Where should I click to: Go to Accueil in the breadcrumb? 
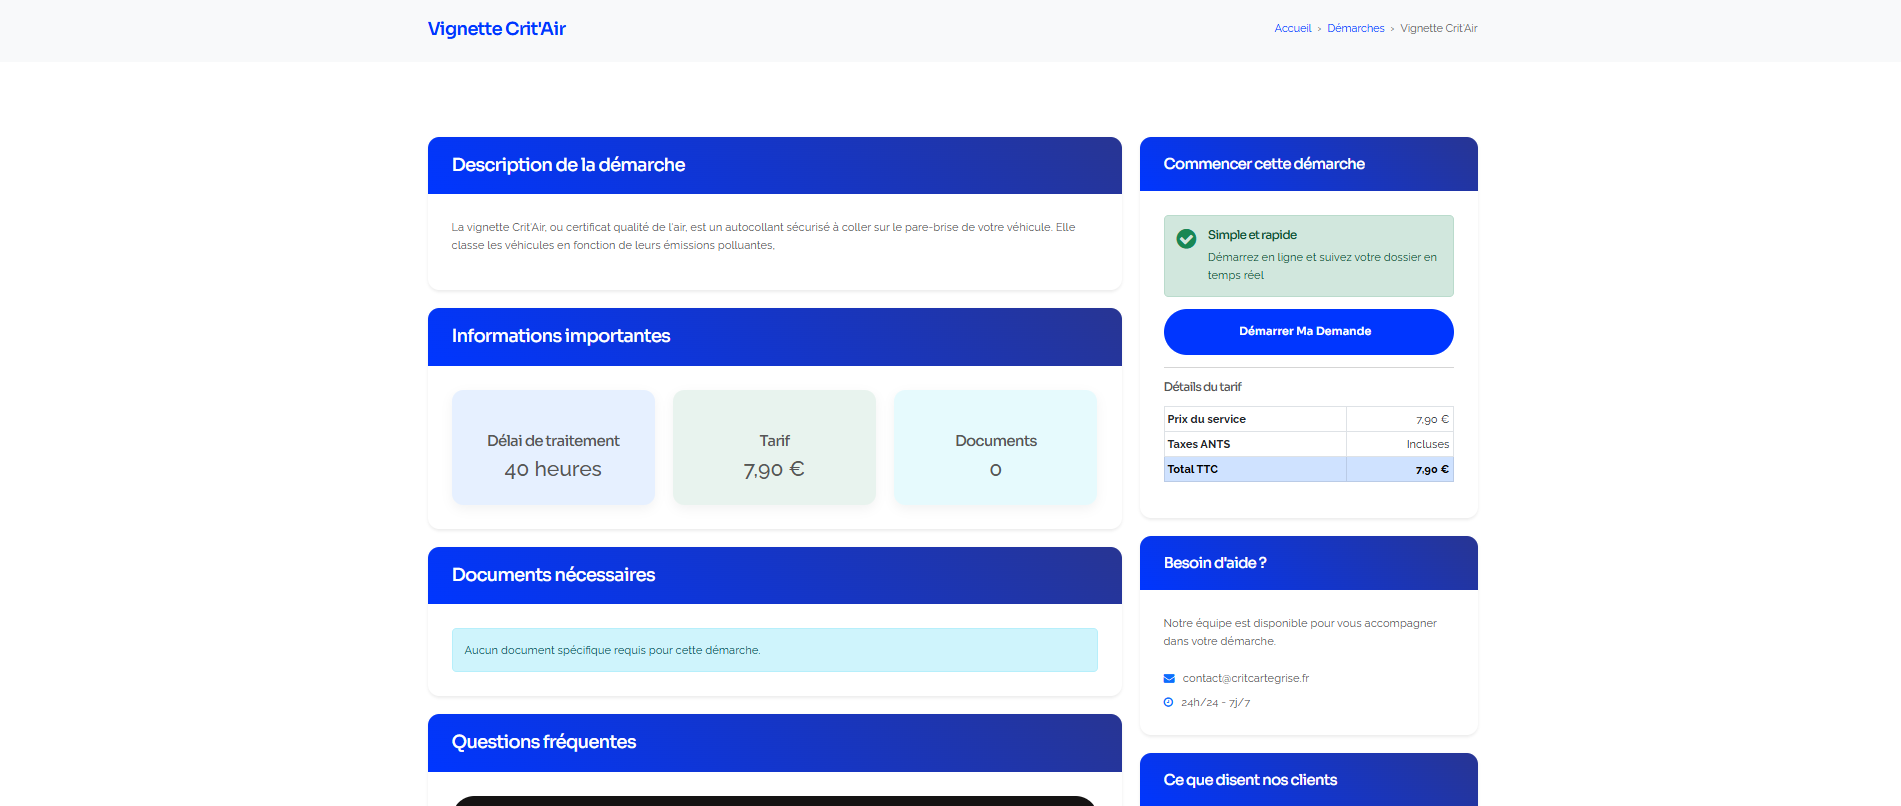(1292, 29)
